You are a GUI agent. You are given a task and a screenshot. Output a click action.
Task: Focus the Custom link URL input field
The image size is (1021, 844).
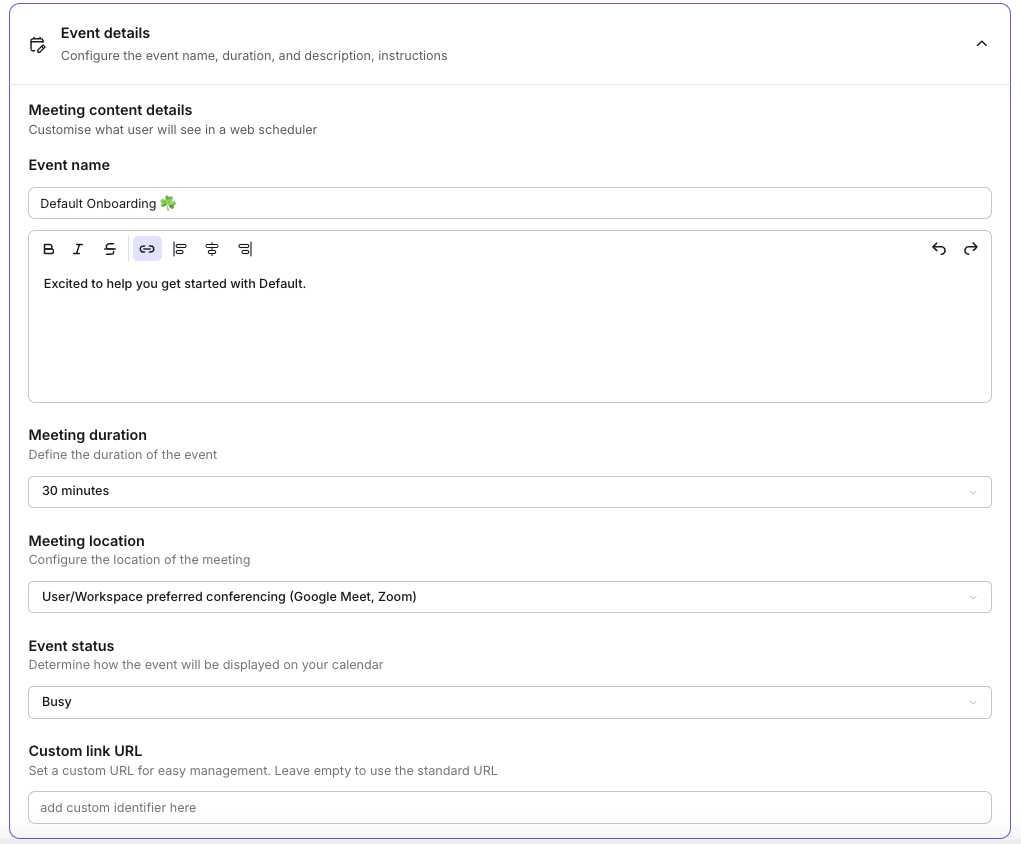click(x=510, y=808)
